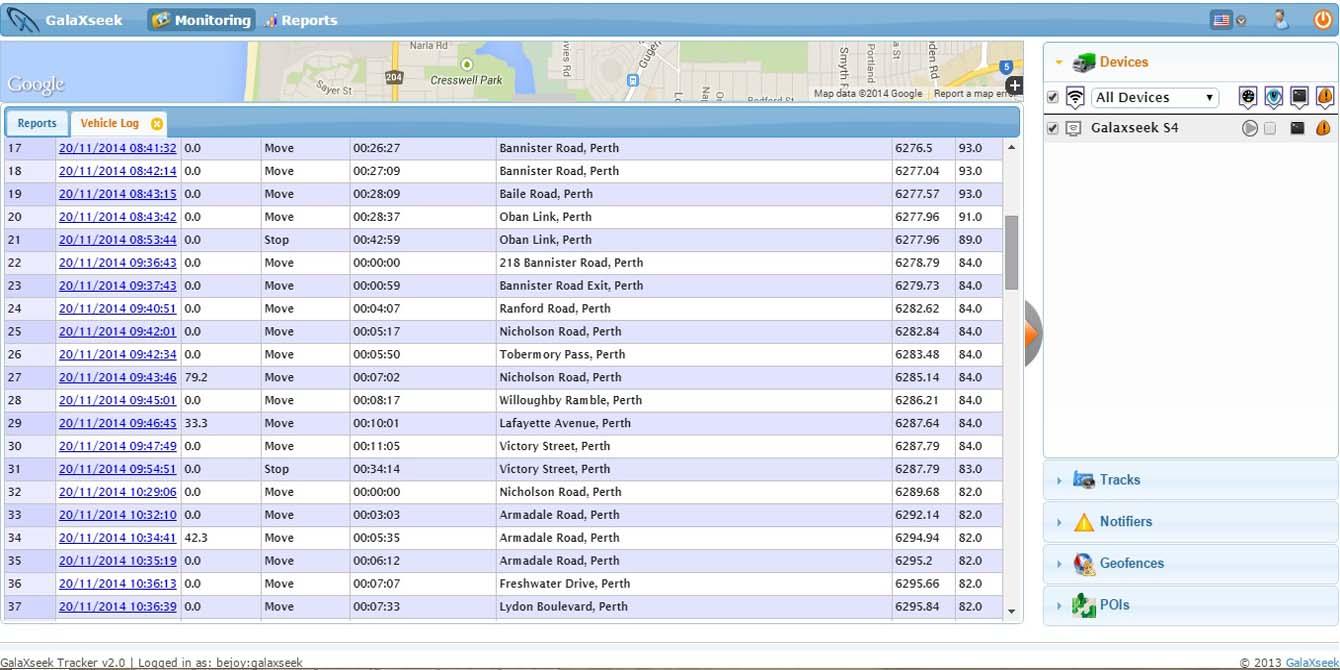Image resolution: width=1340 pixels, height=670 pixels.
Task: Click 'Tobermory Pass, Perth' cell
Action: [x=694, y=355]
